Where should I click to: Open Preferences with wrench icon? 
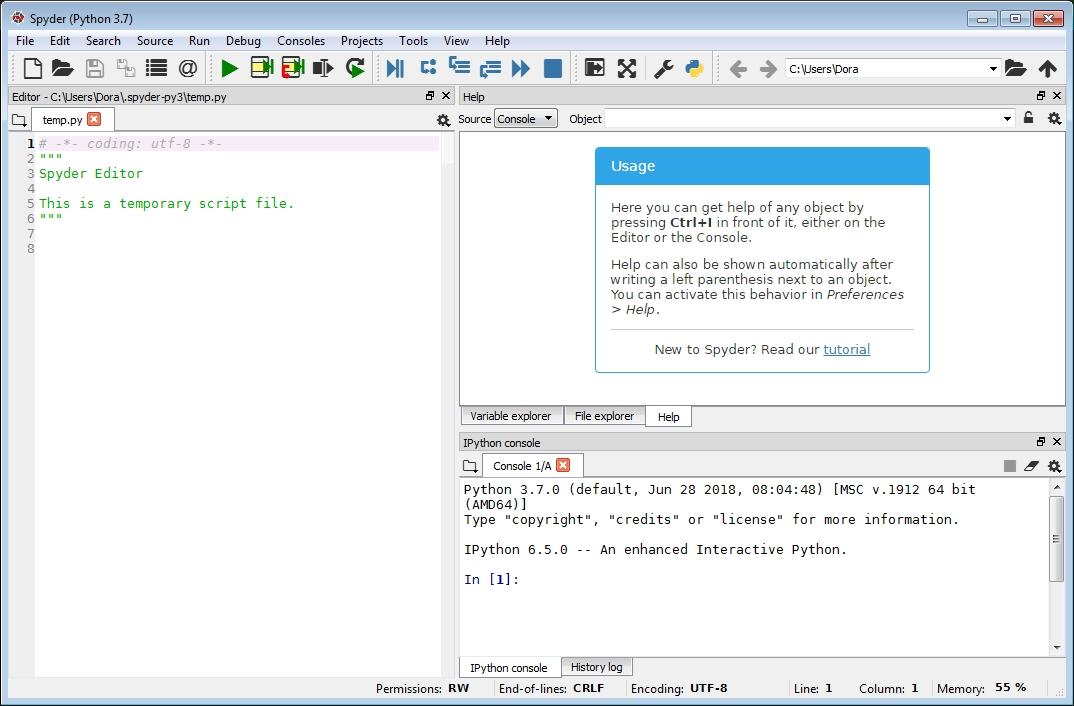tap(663, 68)
